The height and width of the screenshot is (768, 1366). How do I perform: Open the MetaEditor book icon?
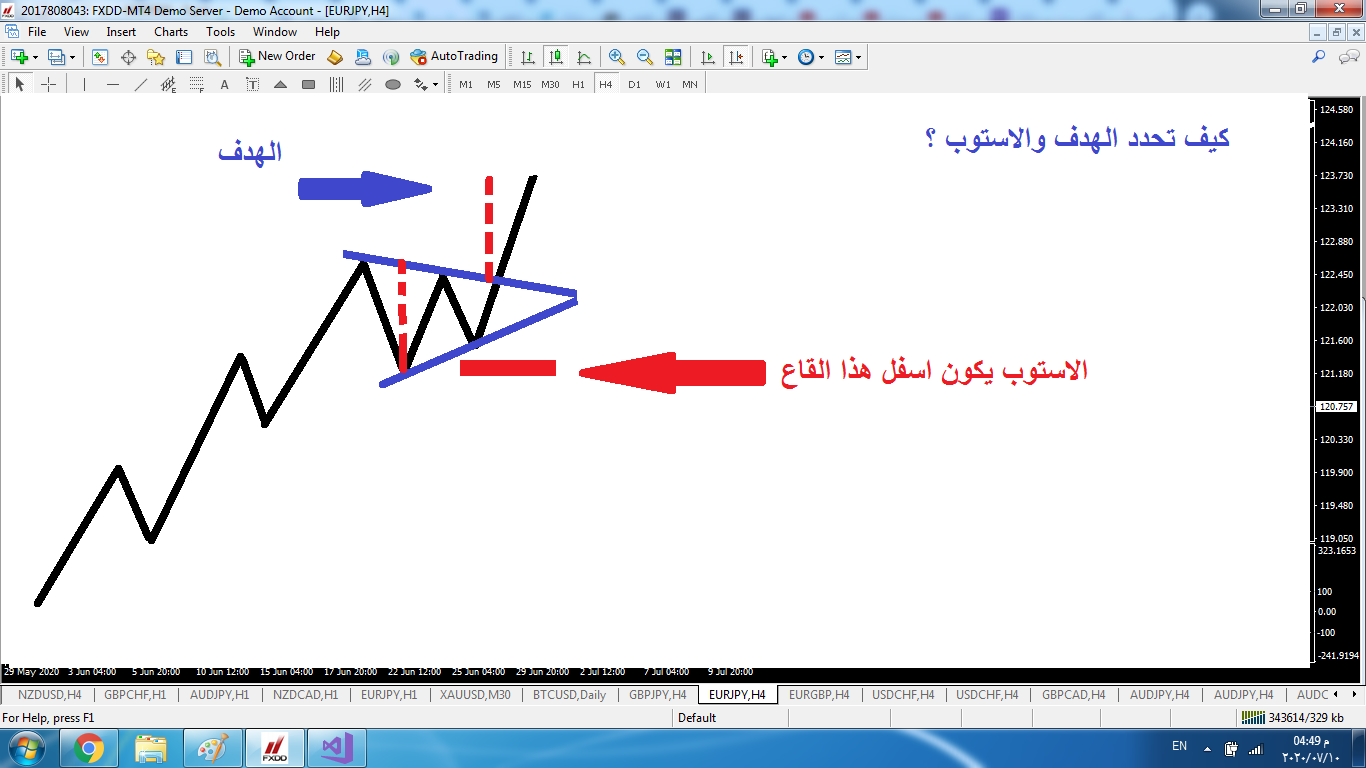point(335,57)
